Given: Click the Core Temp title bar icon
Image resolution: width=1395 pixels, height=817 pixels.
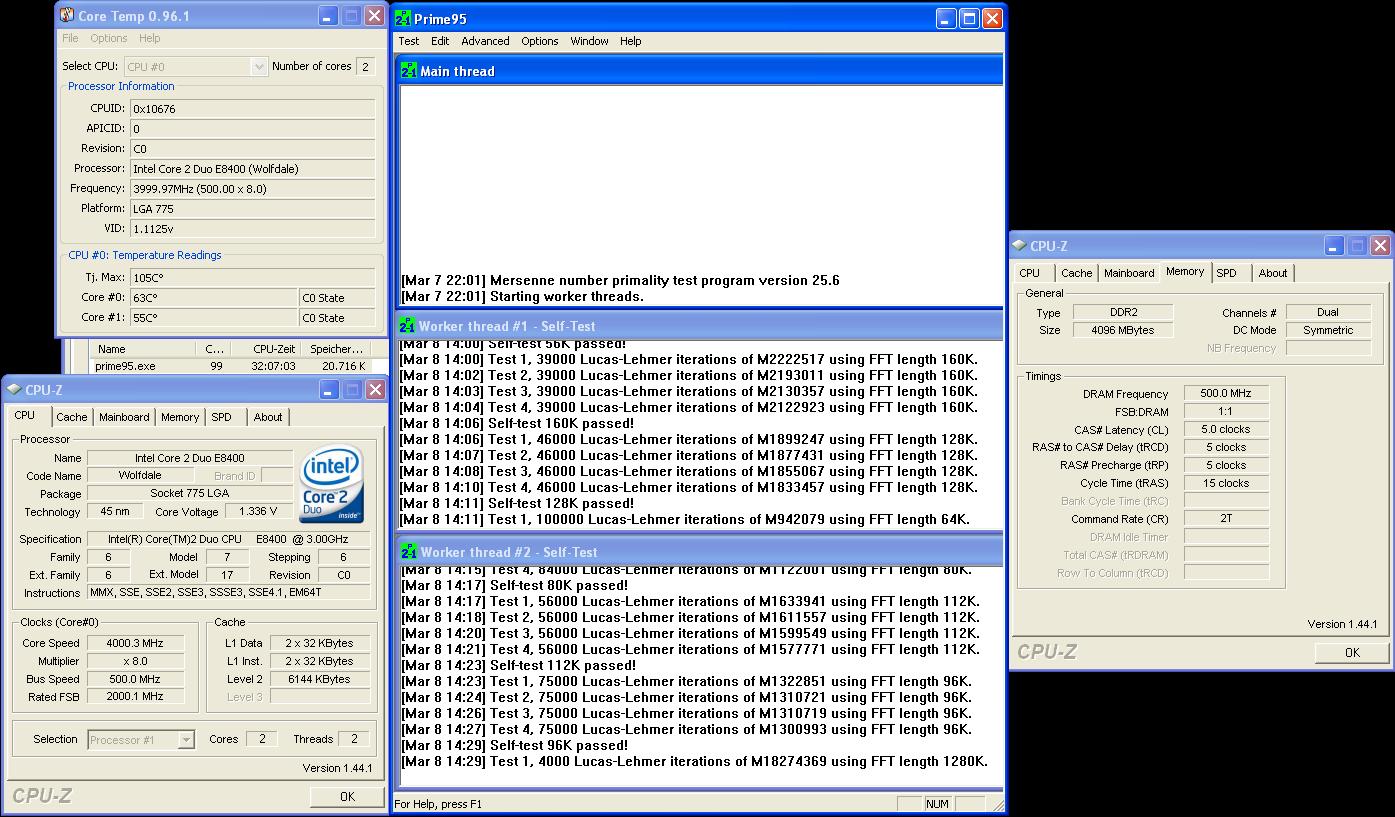Looking at the screenshot, I should pos(67,16).
